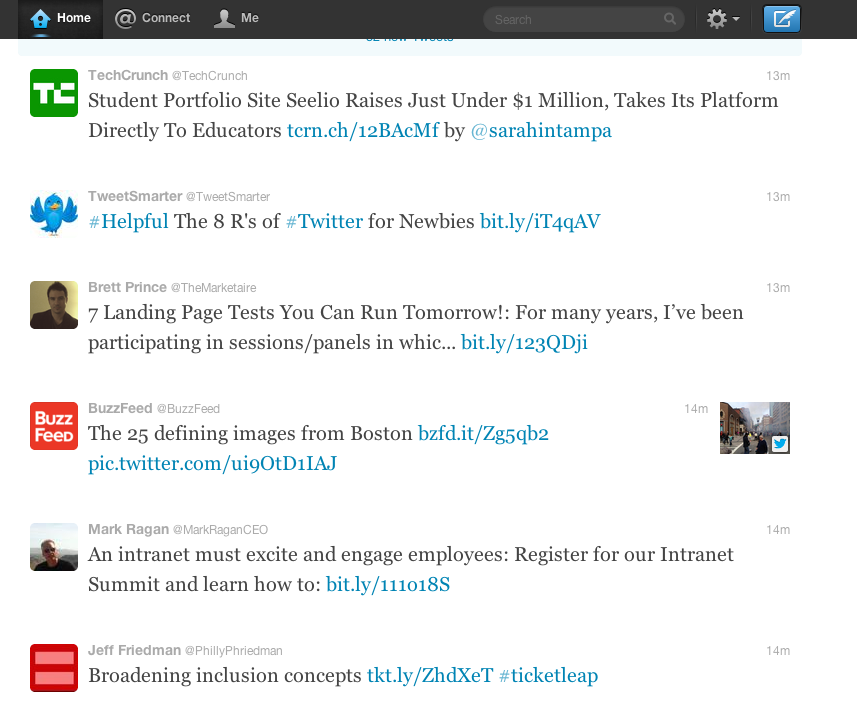Open the Boston photo thumbnail

755,428
